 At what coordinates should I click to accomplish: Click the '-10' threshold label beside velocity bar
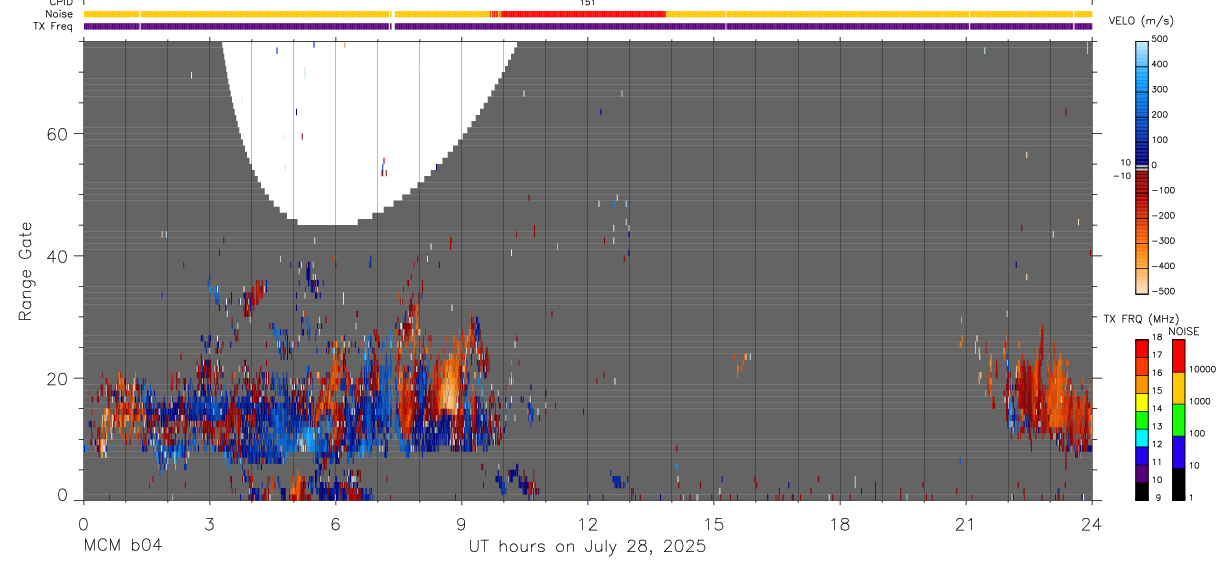[1122, 176]
